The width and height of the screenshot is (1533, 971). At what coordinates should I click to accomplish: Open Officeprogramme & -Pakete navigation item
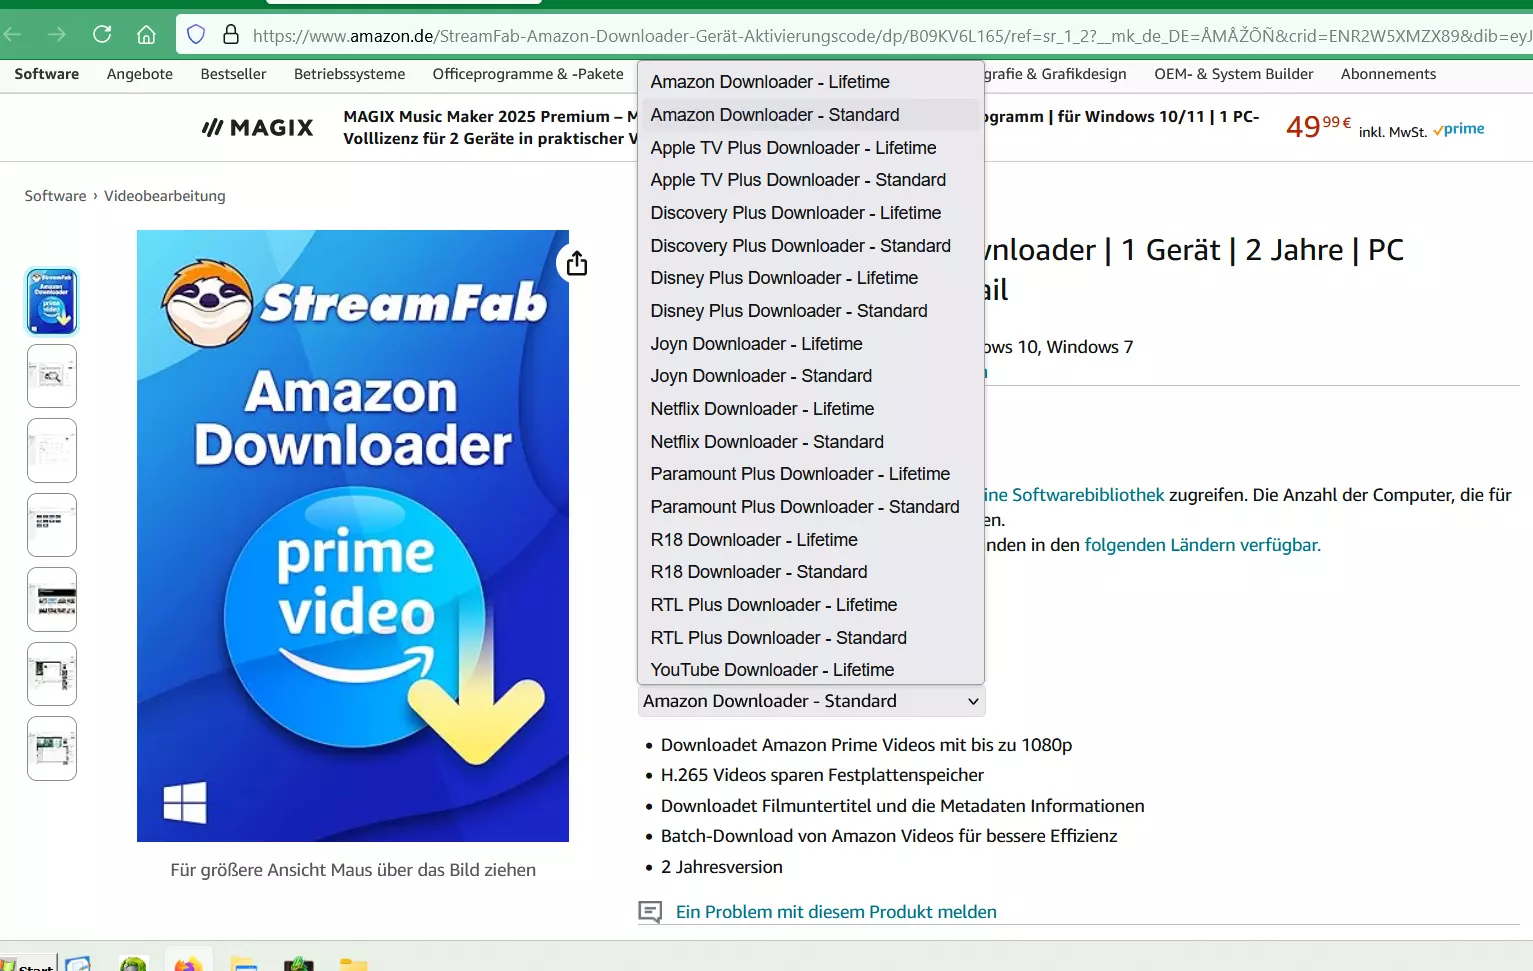(x=528, y=74)
